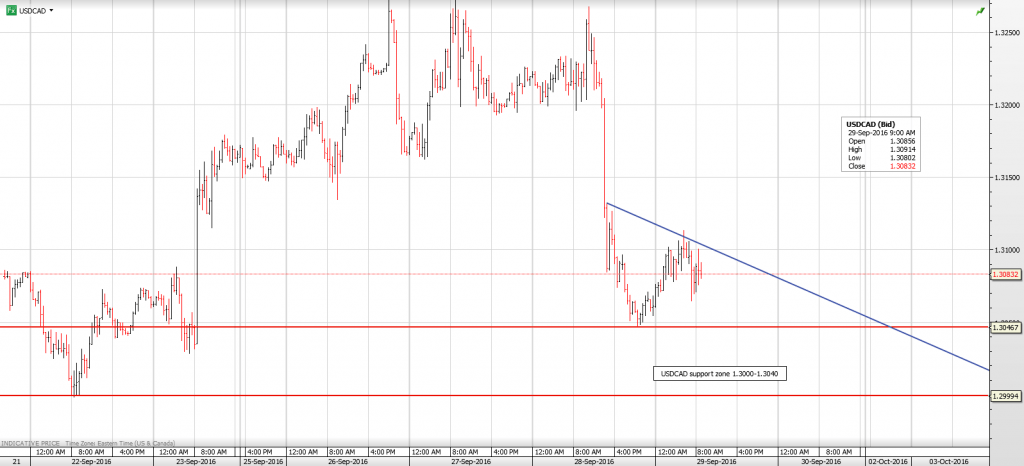This screenshot has width=1024, height=466.
Task: Click the current price tag 1.30832 on axis
Action: pos(1005,273)
